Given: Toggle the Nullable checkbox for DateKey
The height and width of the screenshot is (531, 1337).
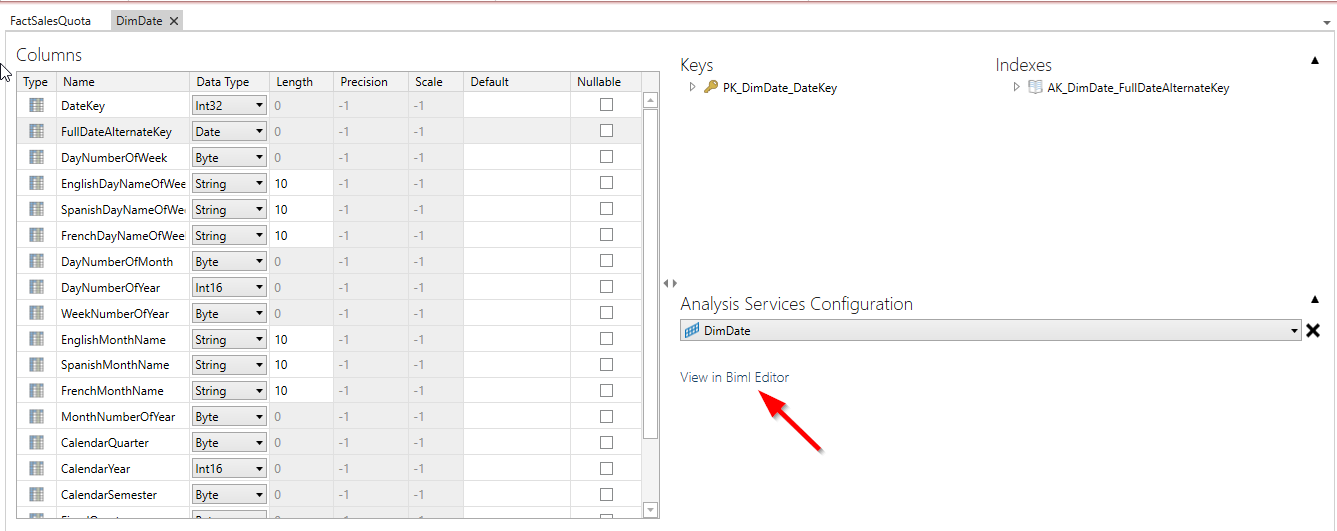Looking at the screenshot, I should pyautogui.click(x=606, y=105).
